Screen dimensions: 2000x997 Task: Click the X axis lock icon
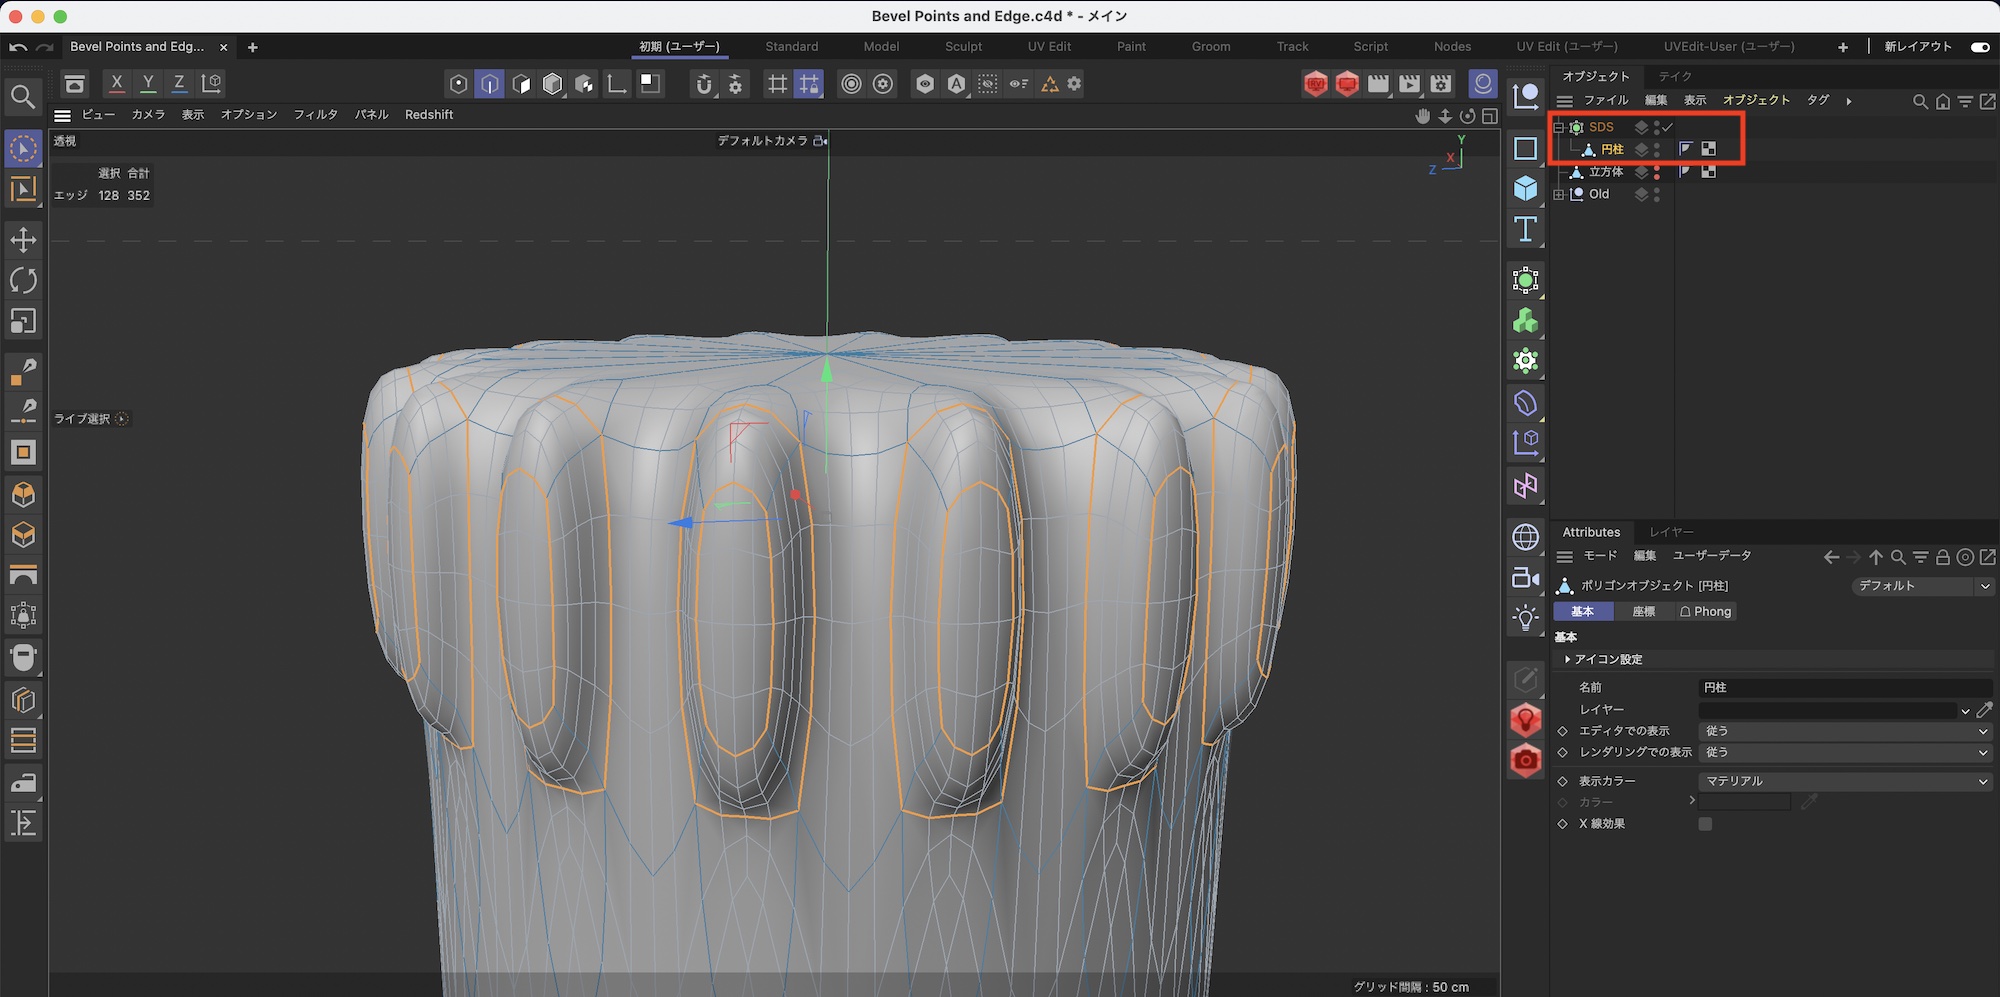[117, 84]
